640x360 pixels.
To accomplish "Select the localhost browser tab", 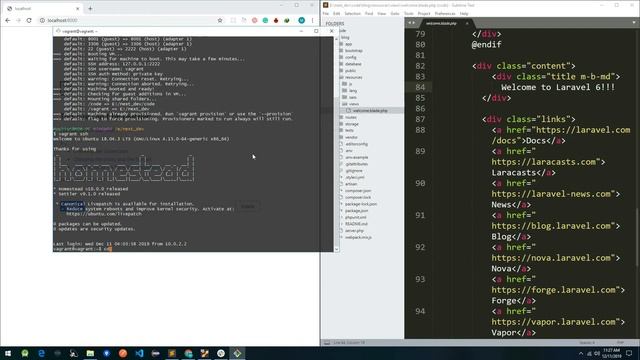I will (x=43, y=8).
